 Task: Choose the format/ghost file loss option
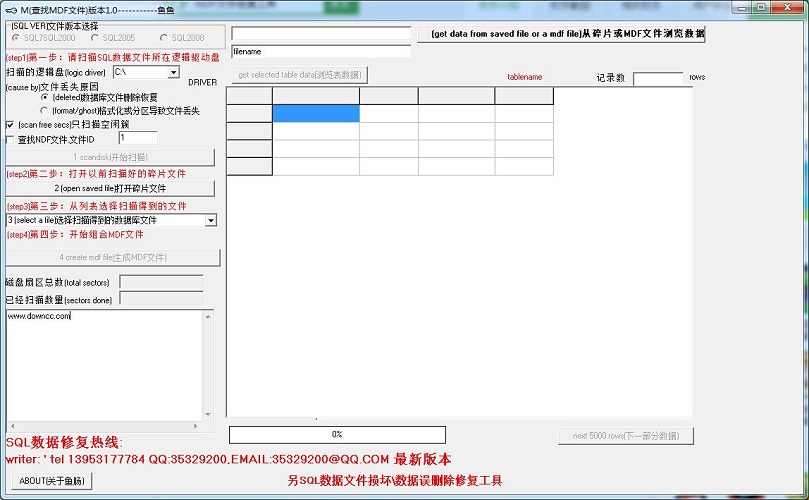click(44, 110)
